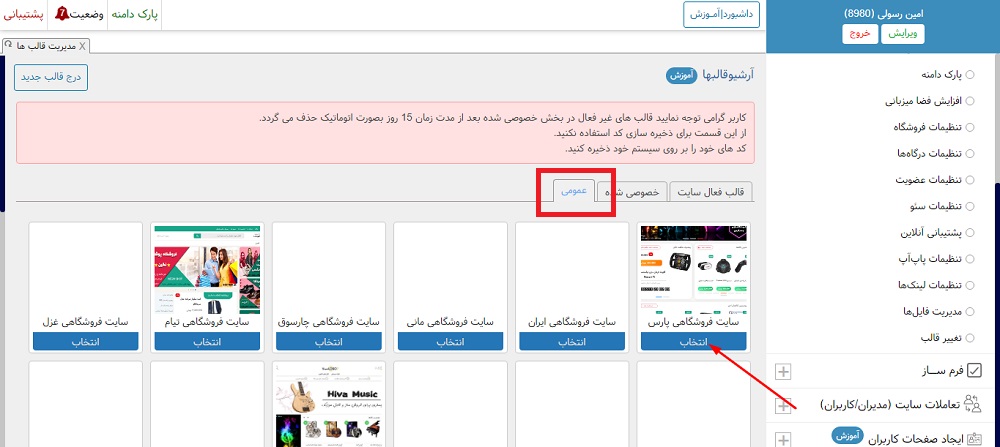Expand the ایجاد صفحات کاربران section
The height and width of the screenshot is (447, 1000).
(783, 439)
